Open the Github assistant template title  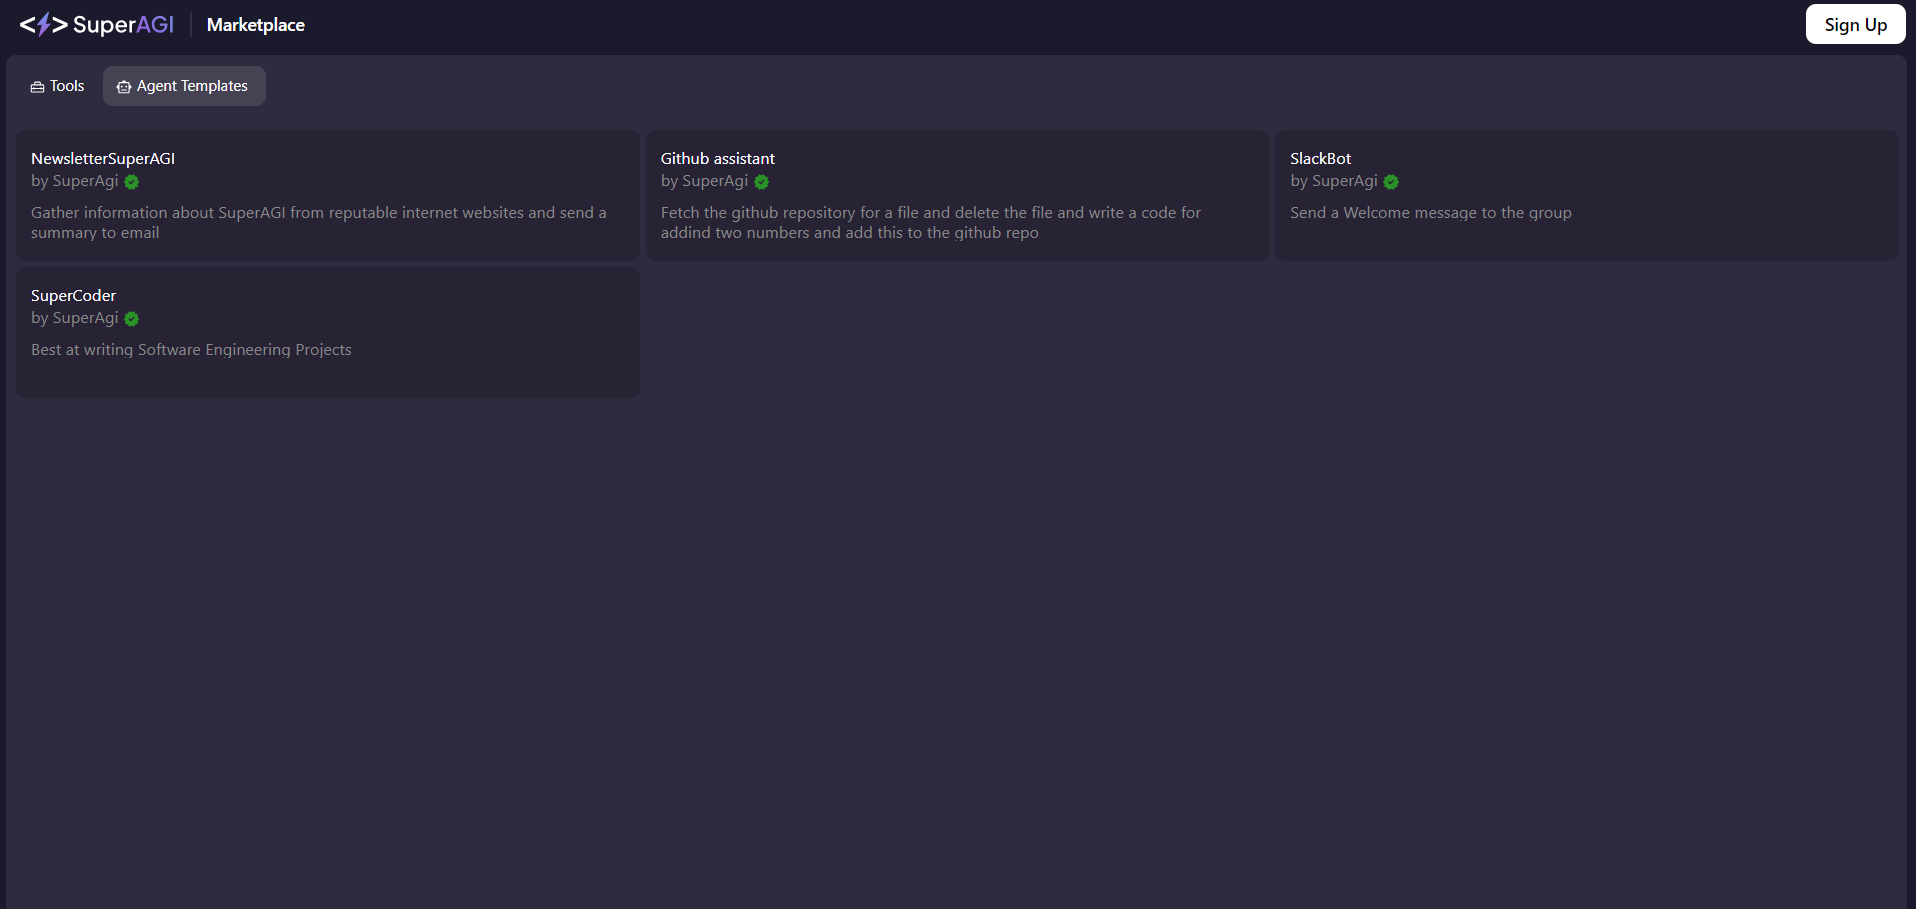[717, 158]
